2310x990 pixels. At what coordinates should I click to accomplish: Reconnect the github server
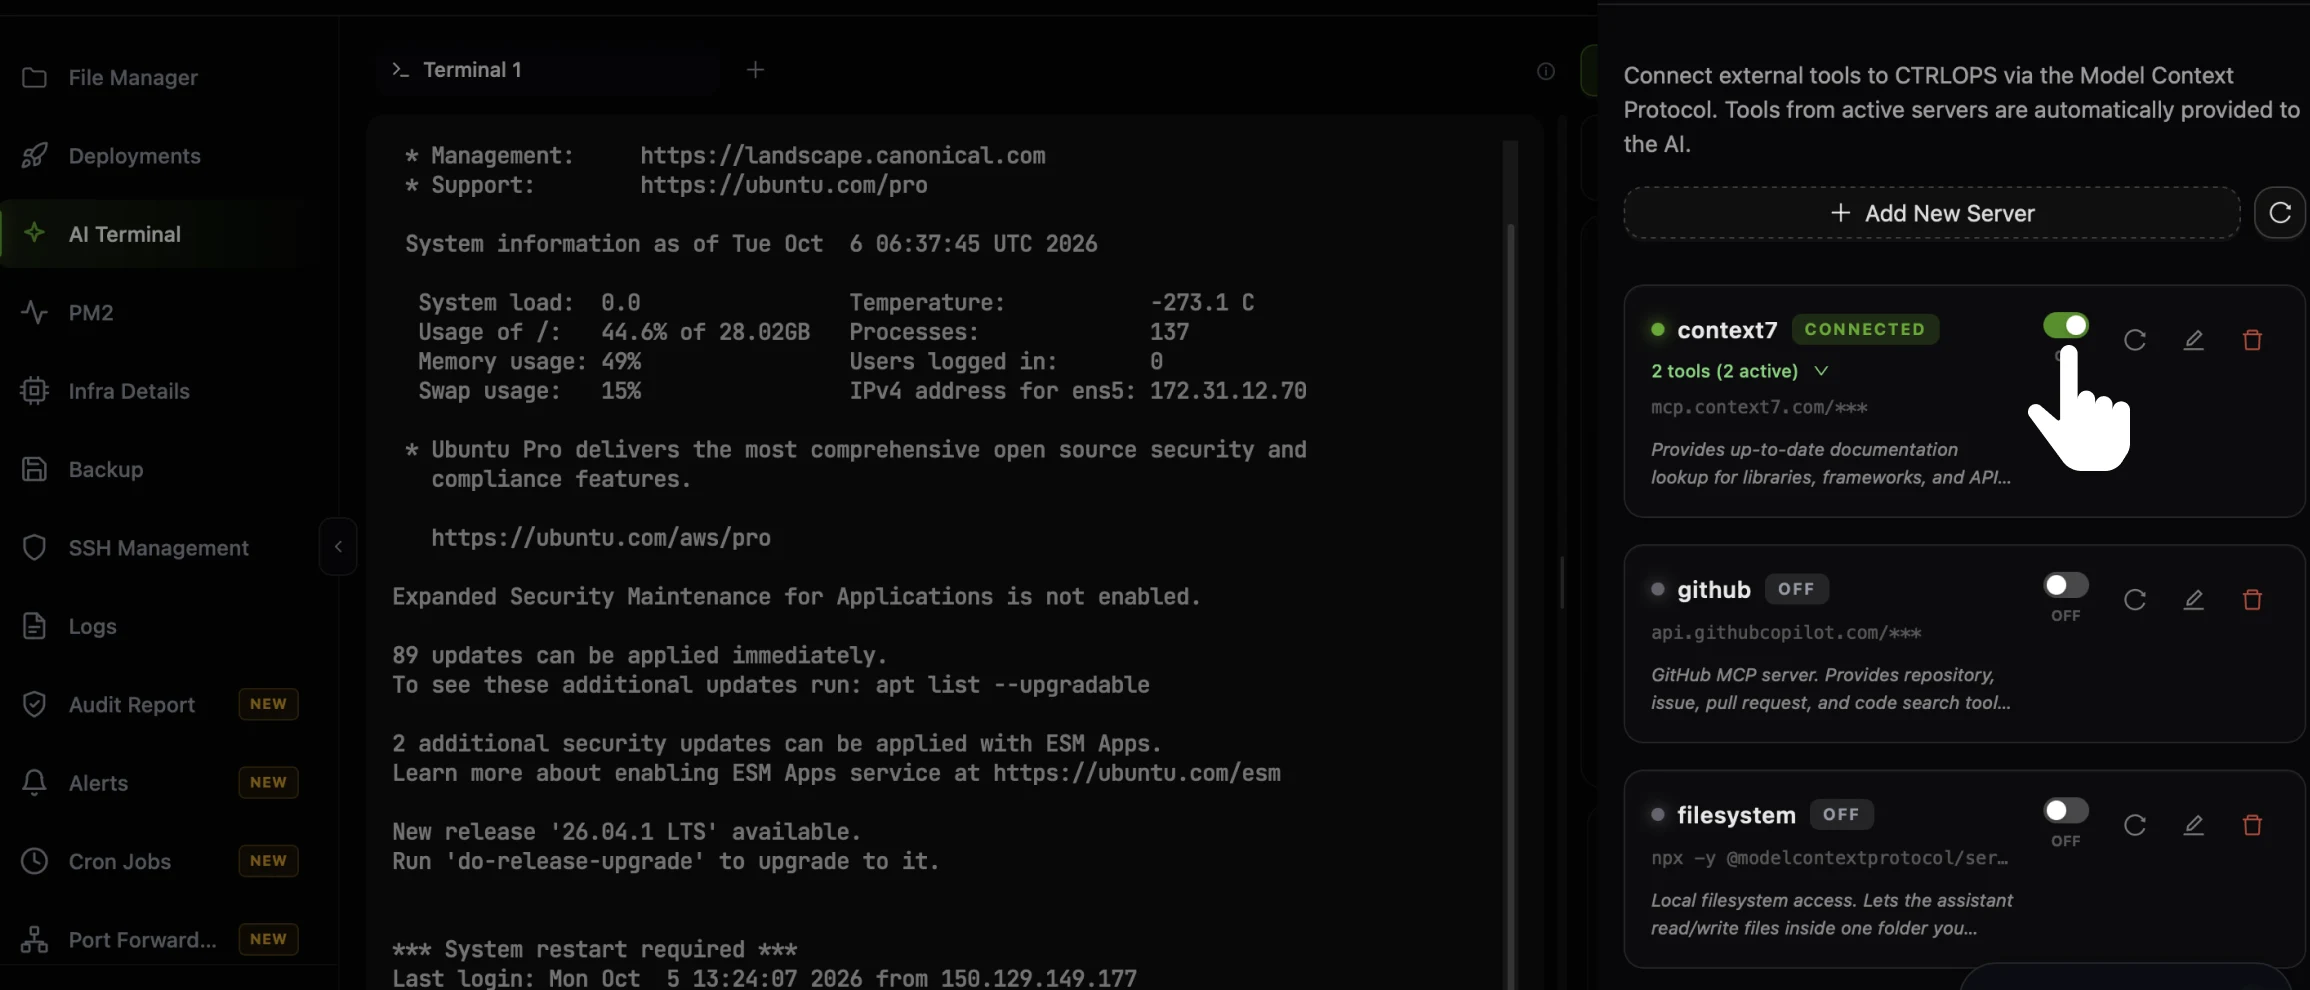(2135, 600)
